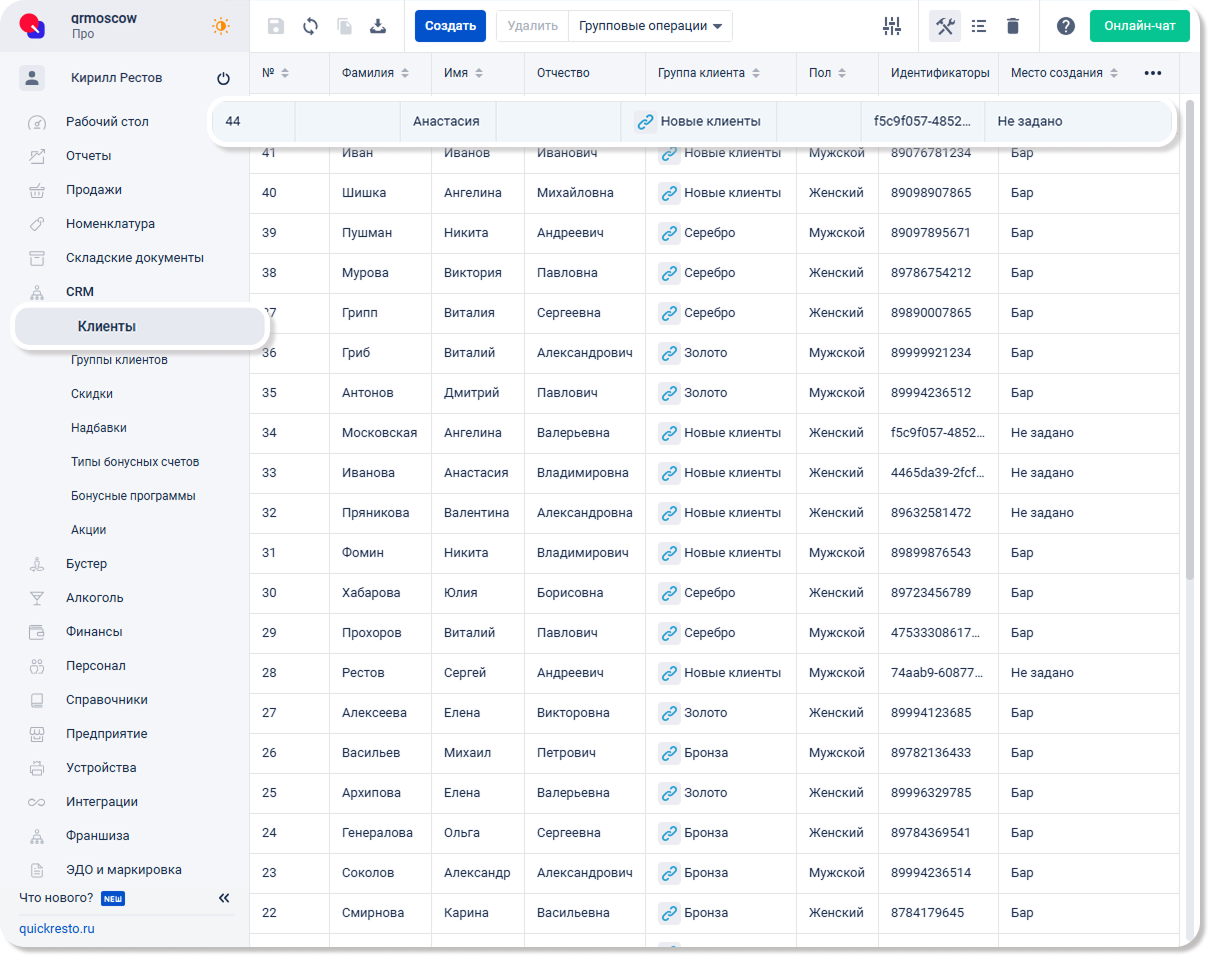Click the Создать button
The image size is (1209, 956).
pos(450,26)
